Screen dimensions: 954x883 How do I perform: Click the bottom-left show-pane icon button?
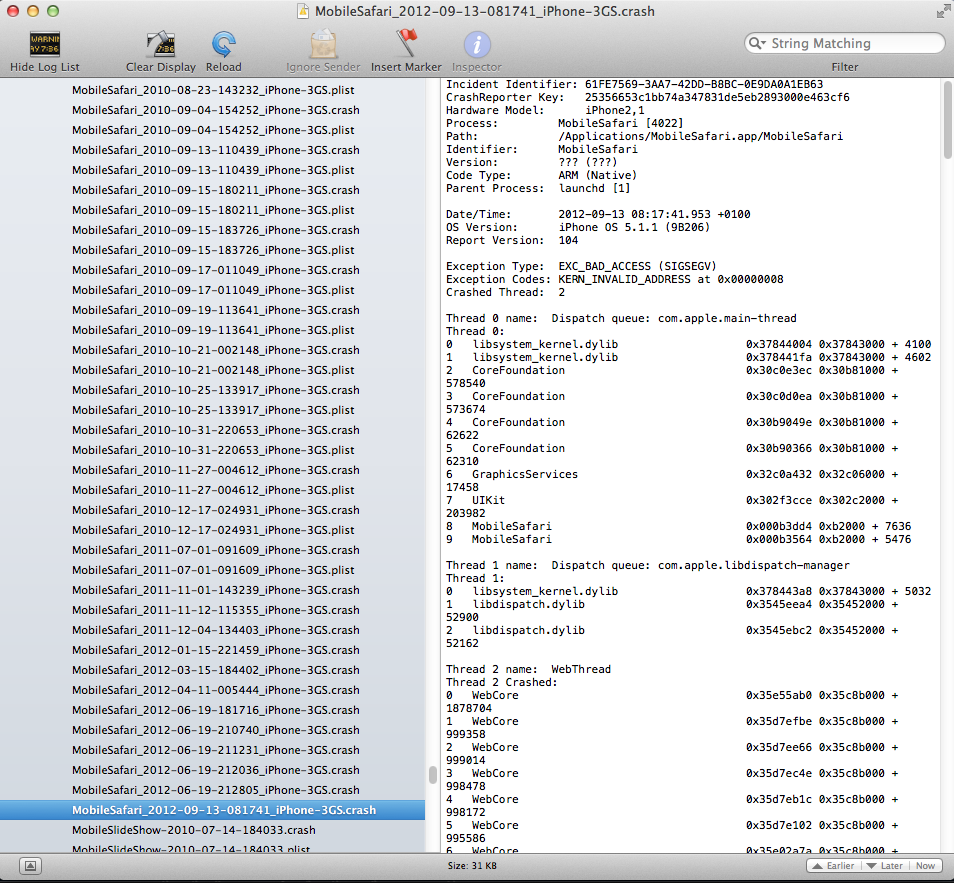pos(30,865)
